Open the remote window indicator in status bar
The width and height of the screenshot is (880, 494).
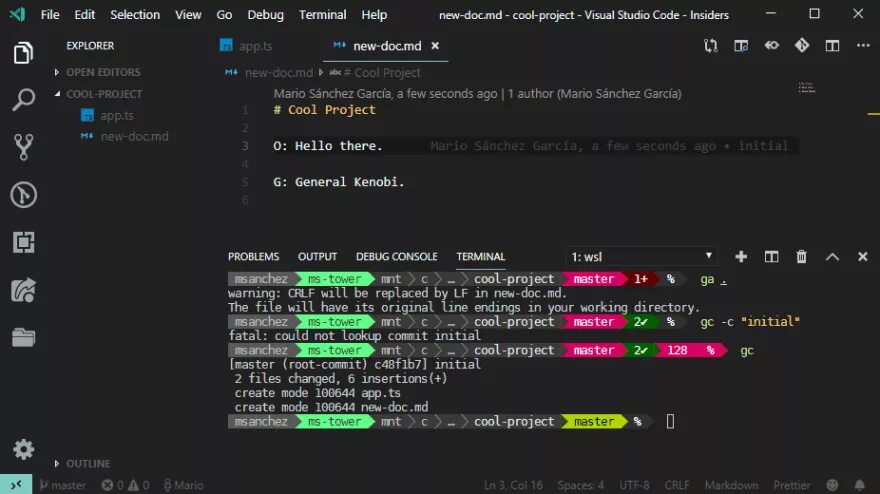(x=16, y=484)
